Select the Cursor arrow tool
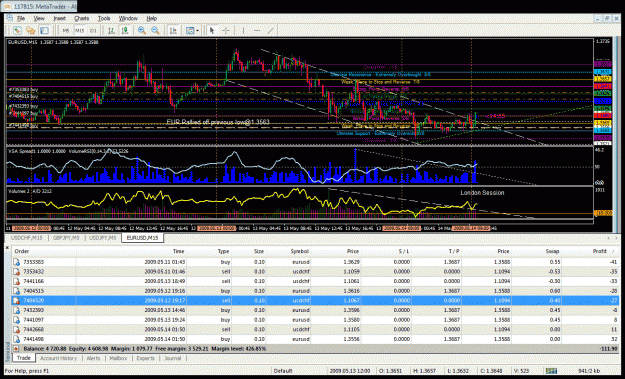This screenshot has height=379, width=625. tap(212, 30)
